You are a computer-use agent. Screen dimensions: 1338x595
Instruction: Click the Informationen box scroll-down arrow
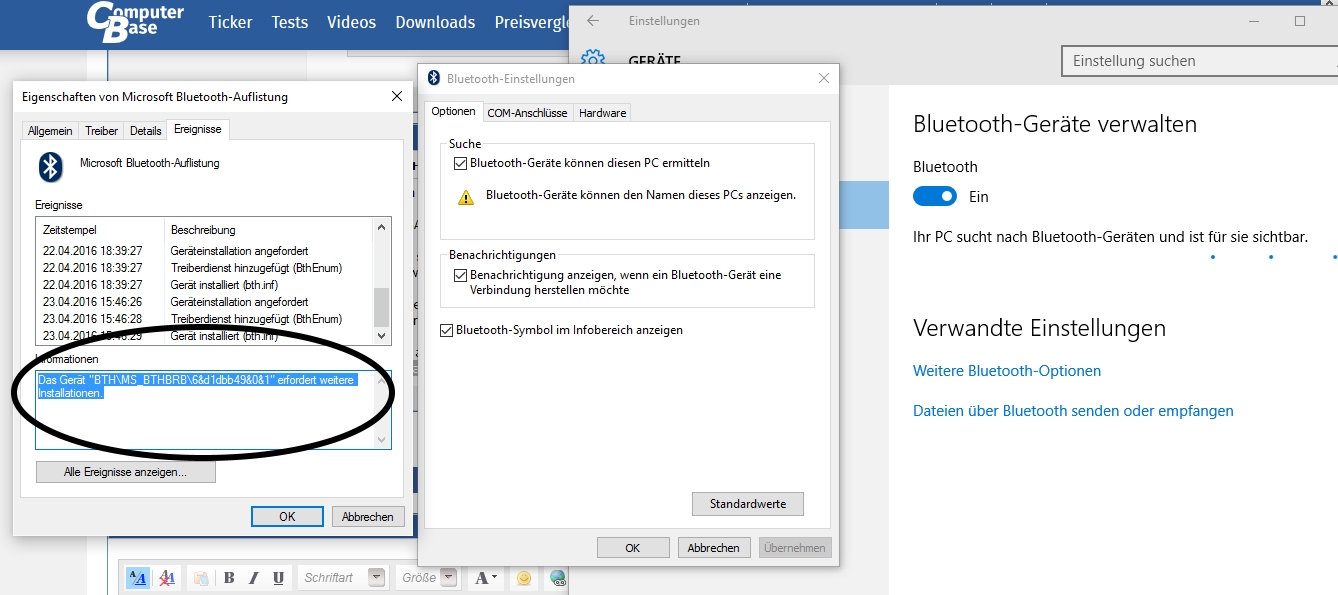[x=381, y=440]
